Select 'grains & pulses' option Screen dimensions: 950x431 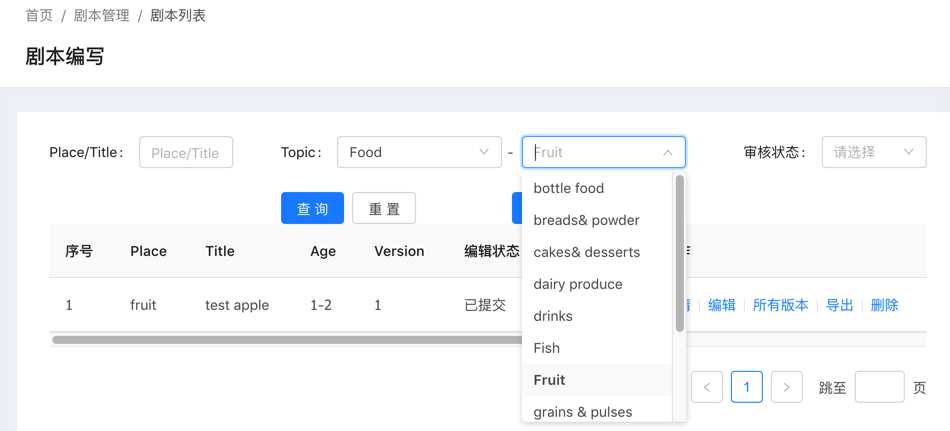click(583, 412)
